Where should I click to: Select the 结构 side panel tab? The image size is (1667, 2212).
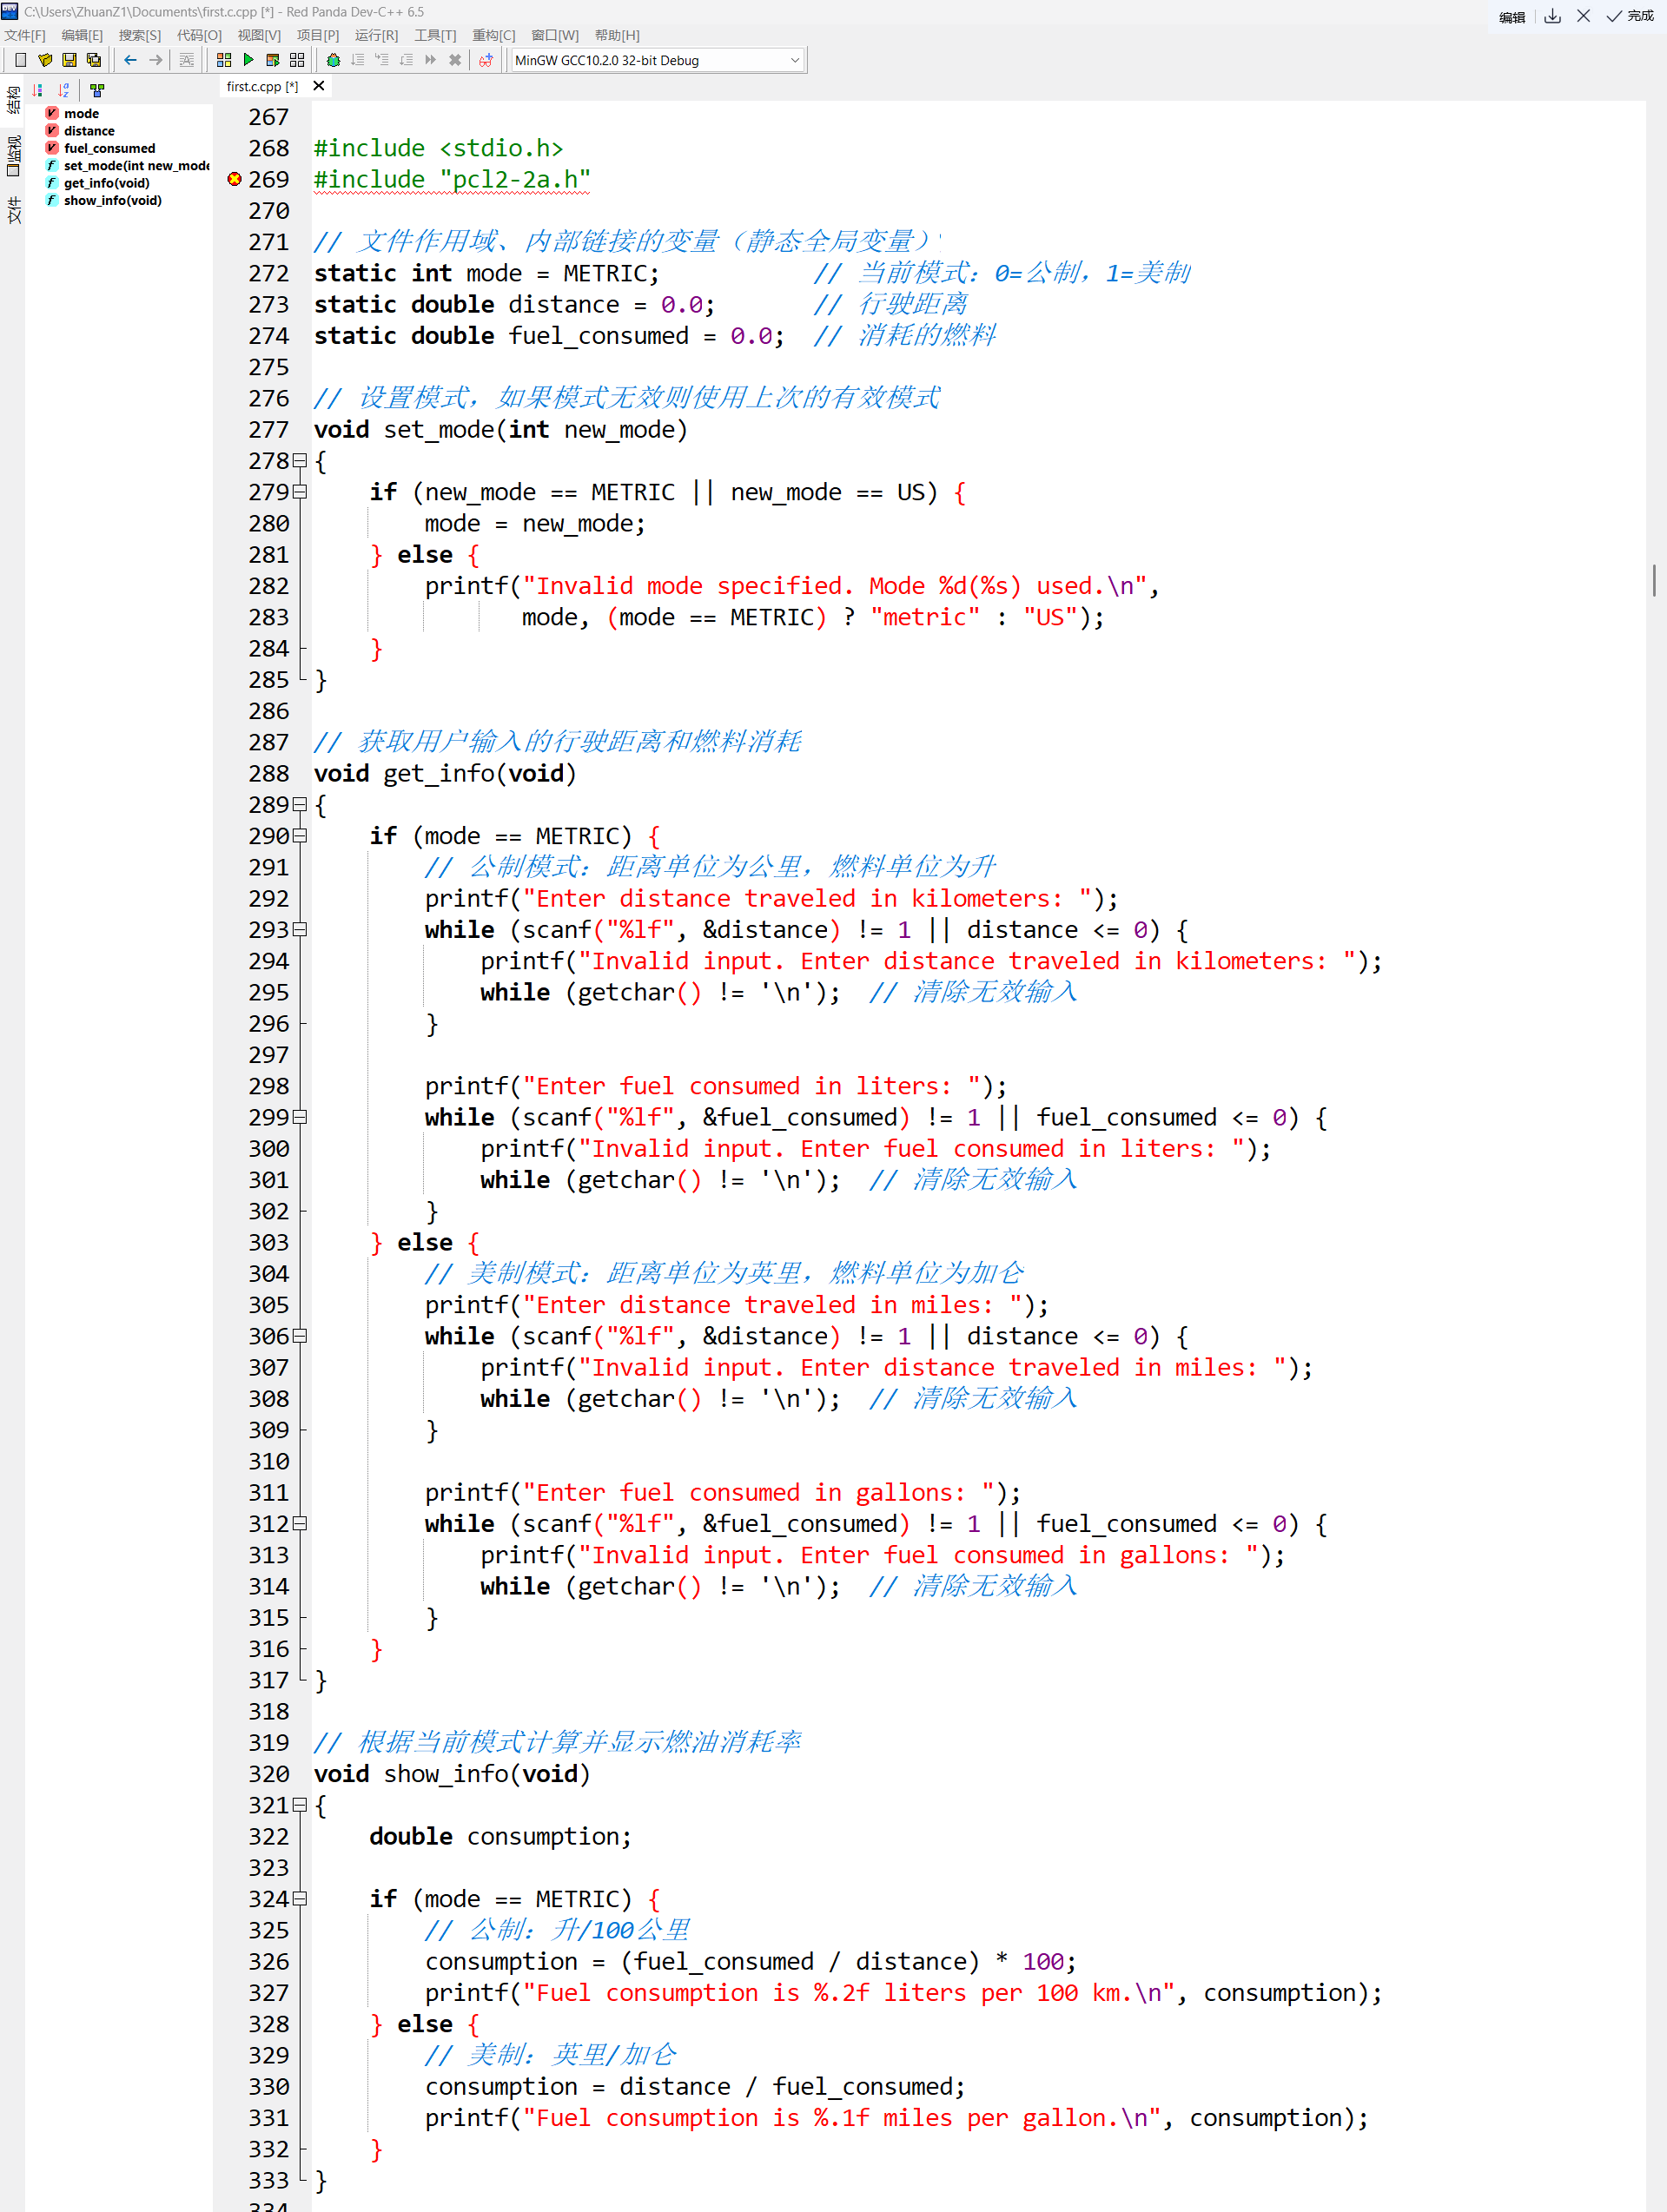[13, 100]
